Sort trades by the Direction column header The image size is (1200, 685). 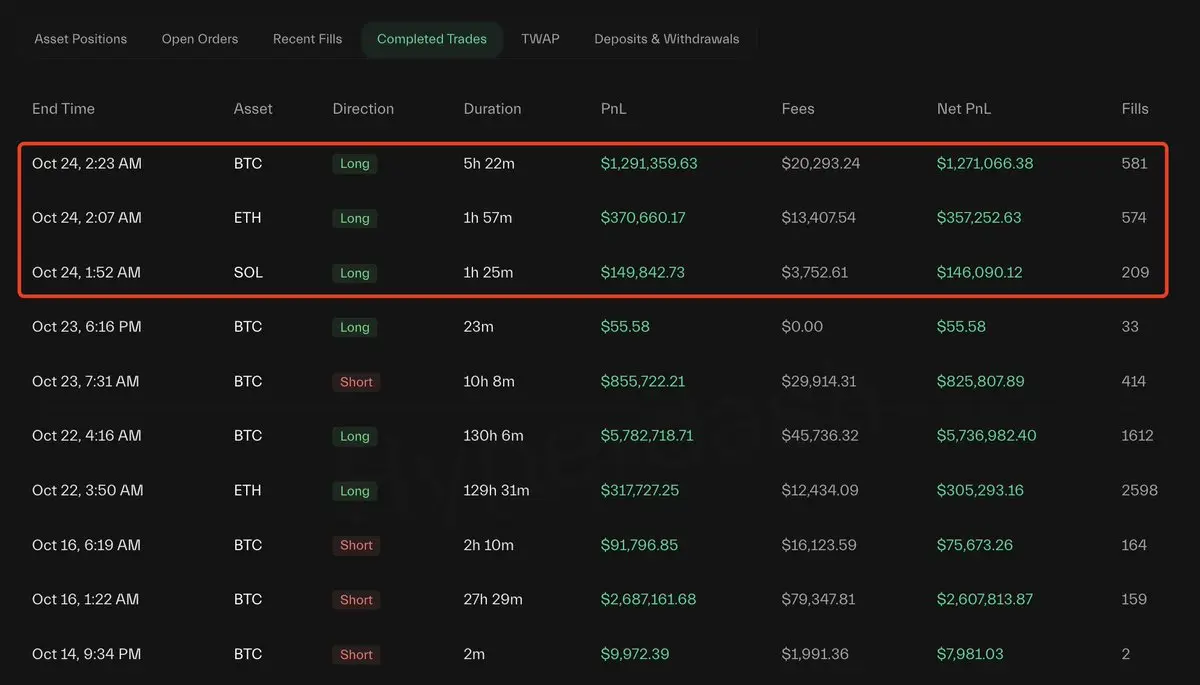(363, 109)
